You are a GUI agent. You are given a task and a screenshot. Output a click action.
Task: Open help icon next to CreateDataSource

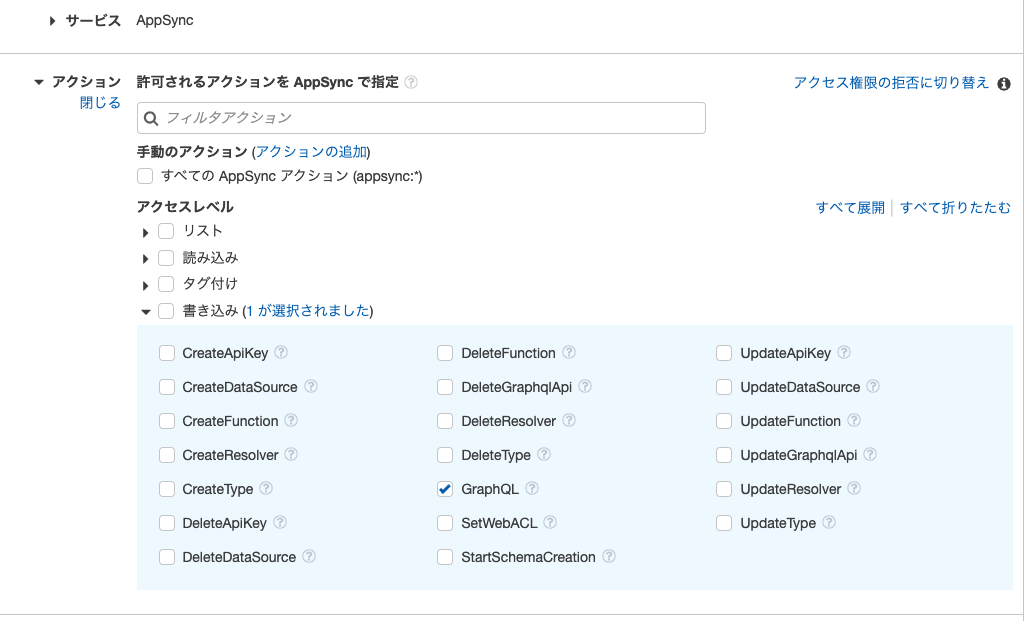pyautogui.click(x=310, y=387)
